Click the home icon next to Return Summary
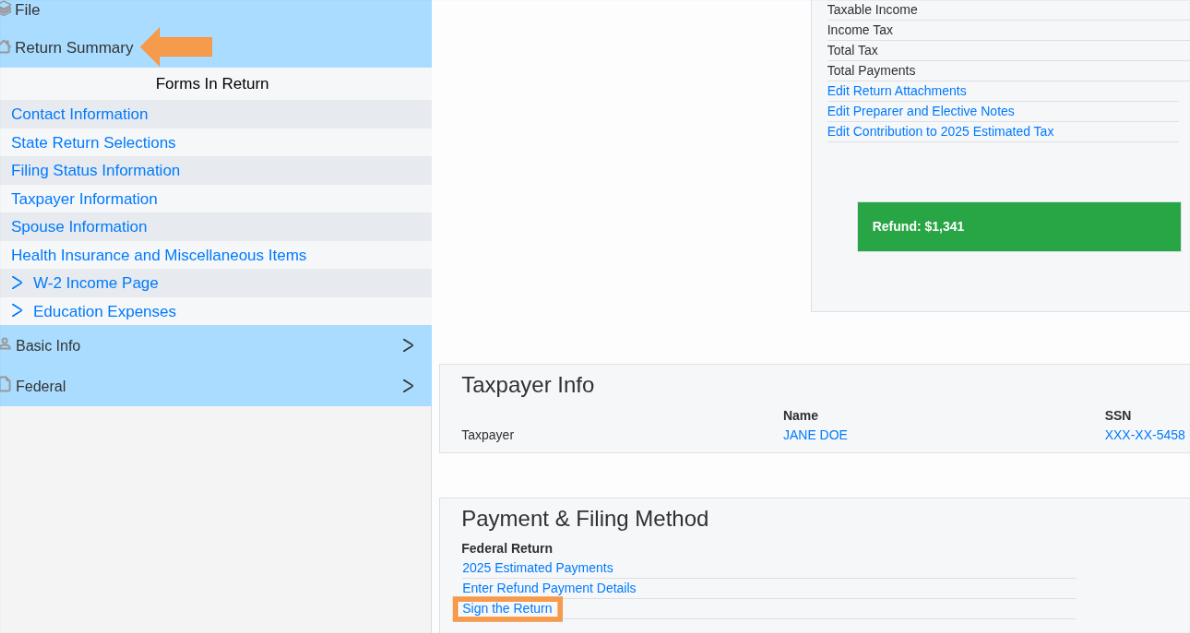Image resolution: width=1190 pixels, height=633 pixels. coord(5,46)
